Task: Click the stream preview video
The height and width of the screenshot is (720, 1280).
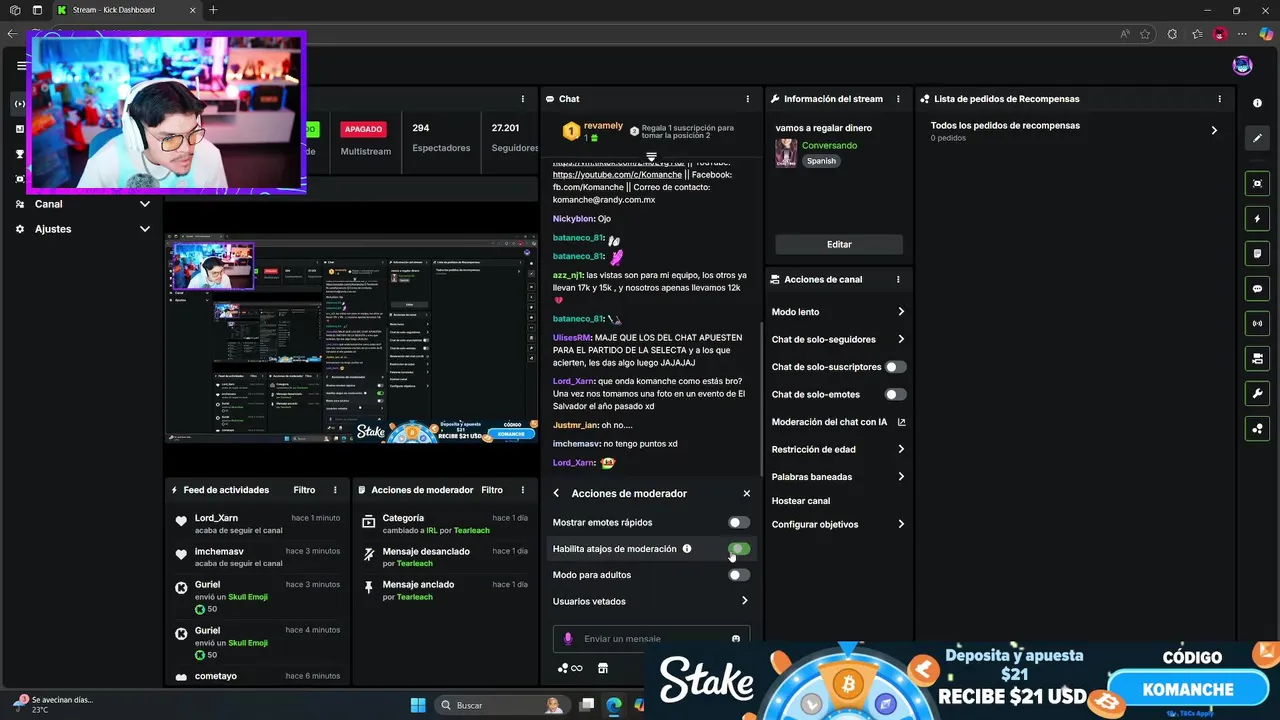Action: 351,339
